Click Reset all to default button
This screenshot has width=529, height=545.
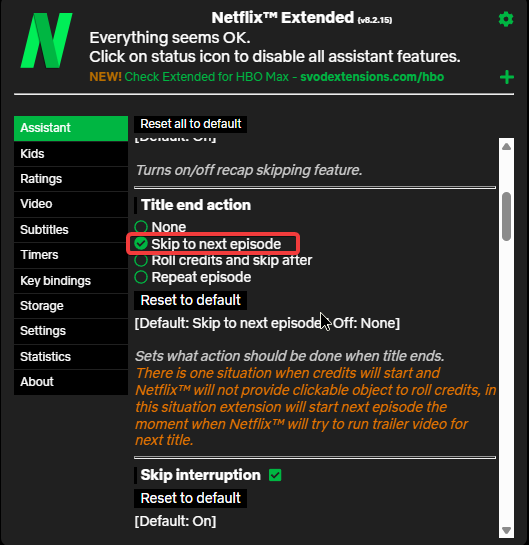[190, 124]
